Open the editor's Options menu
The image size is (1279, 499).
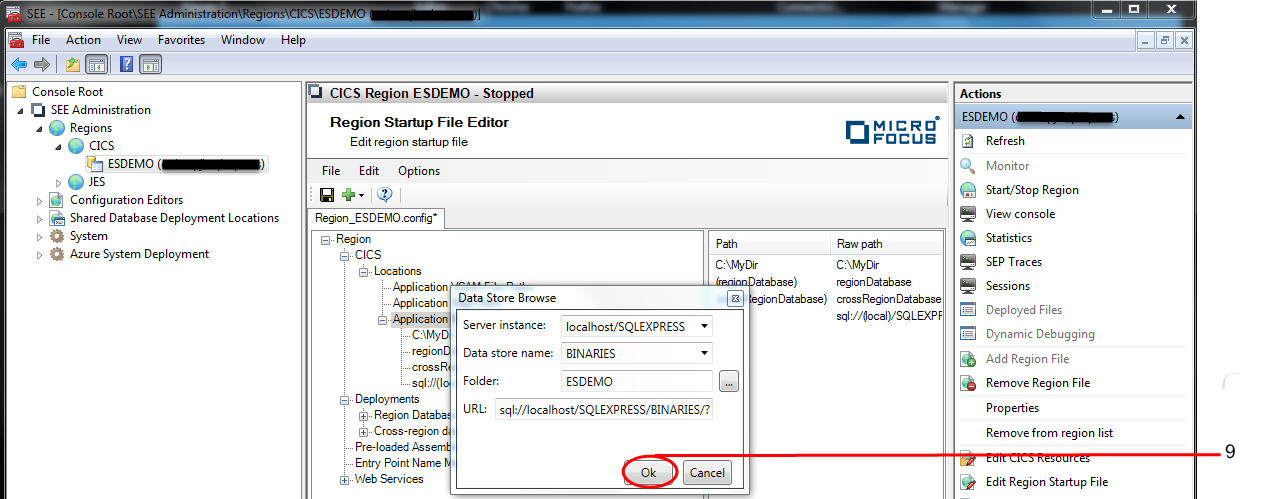419,171
